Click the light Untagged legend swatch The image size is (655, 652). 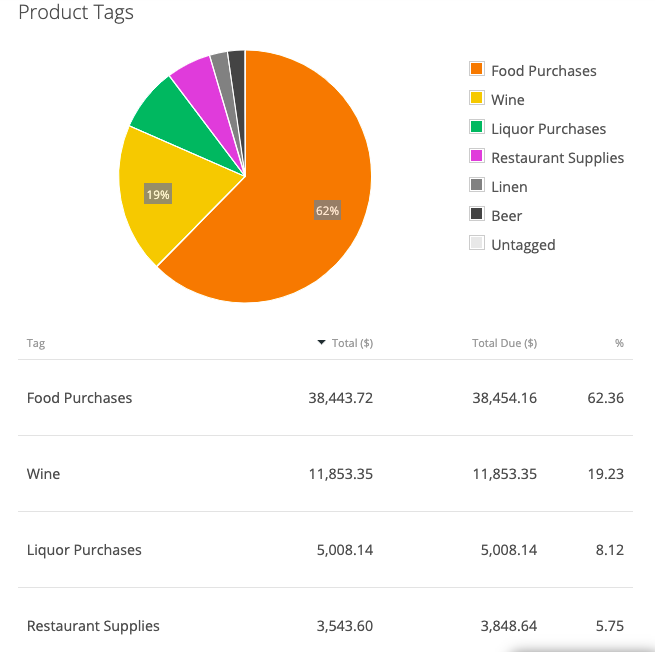pos(477,243)
